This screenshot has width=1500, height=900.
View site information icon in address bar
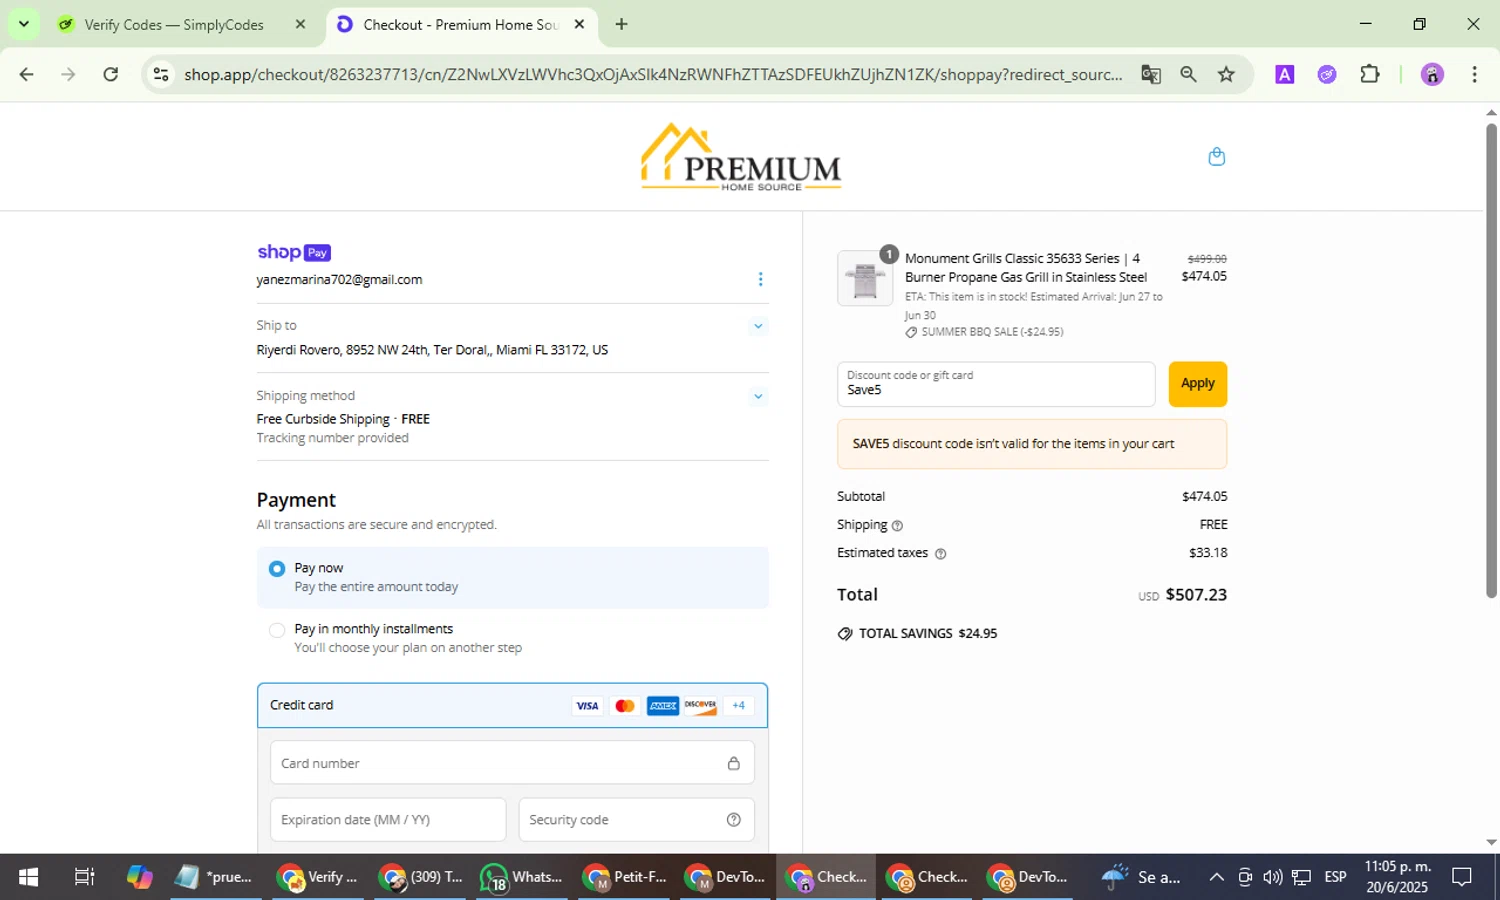[x=161, y=74]
